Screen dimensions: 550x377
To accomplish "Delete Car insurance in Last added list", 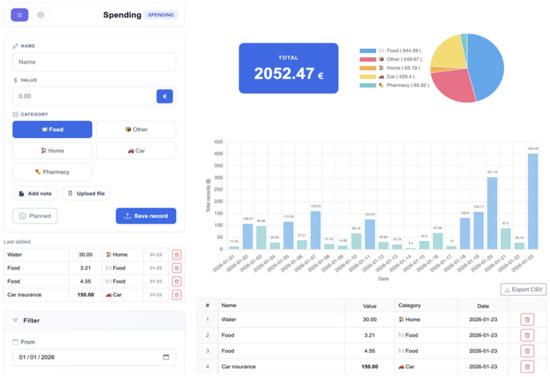I will pos(177,295).
